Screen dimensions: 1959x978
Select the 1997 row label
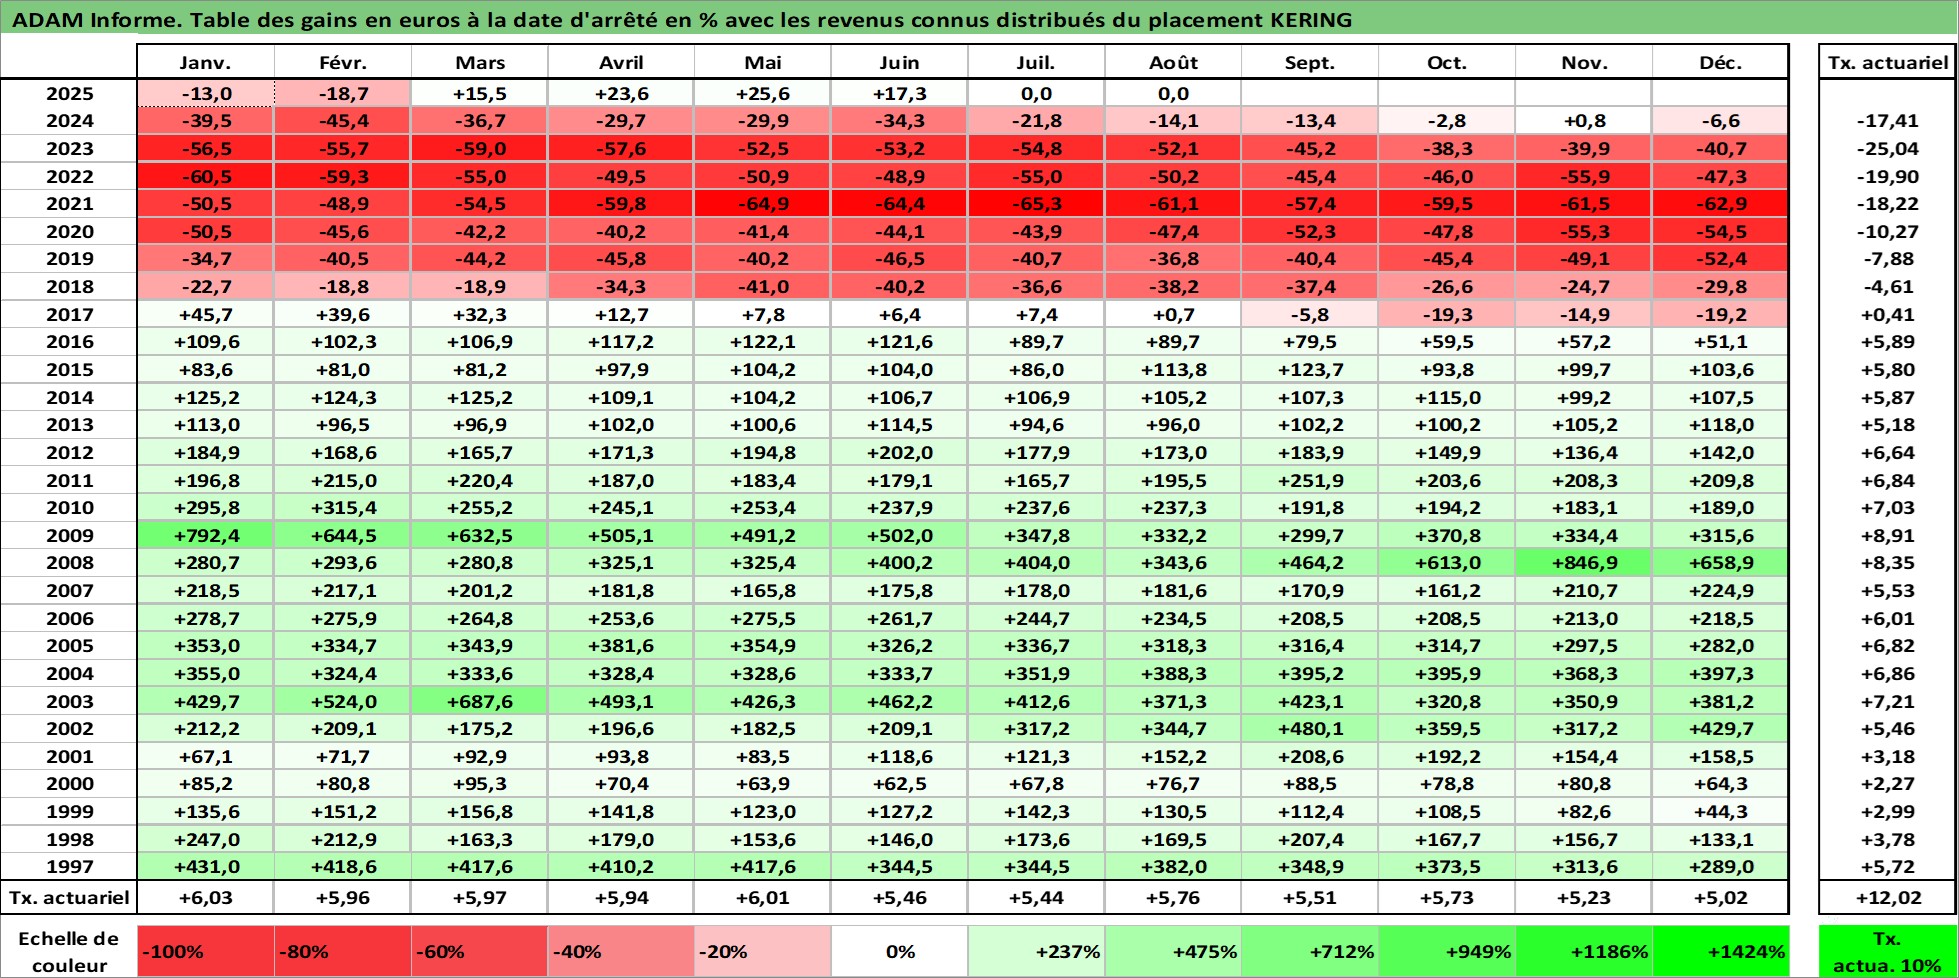tap(69, 867)
